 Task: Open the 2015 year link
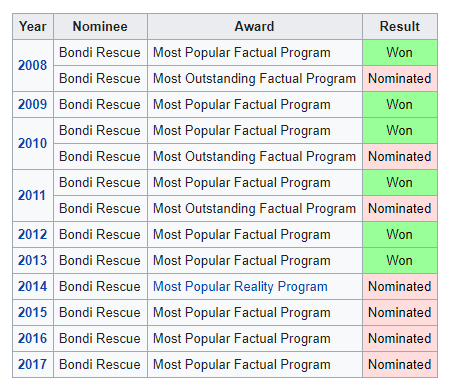click(x=32, y=312)
